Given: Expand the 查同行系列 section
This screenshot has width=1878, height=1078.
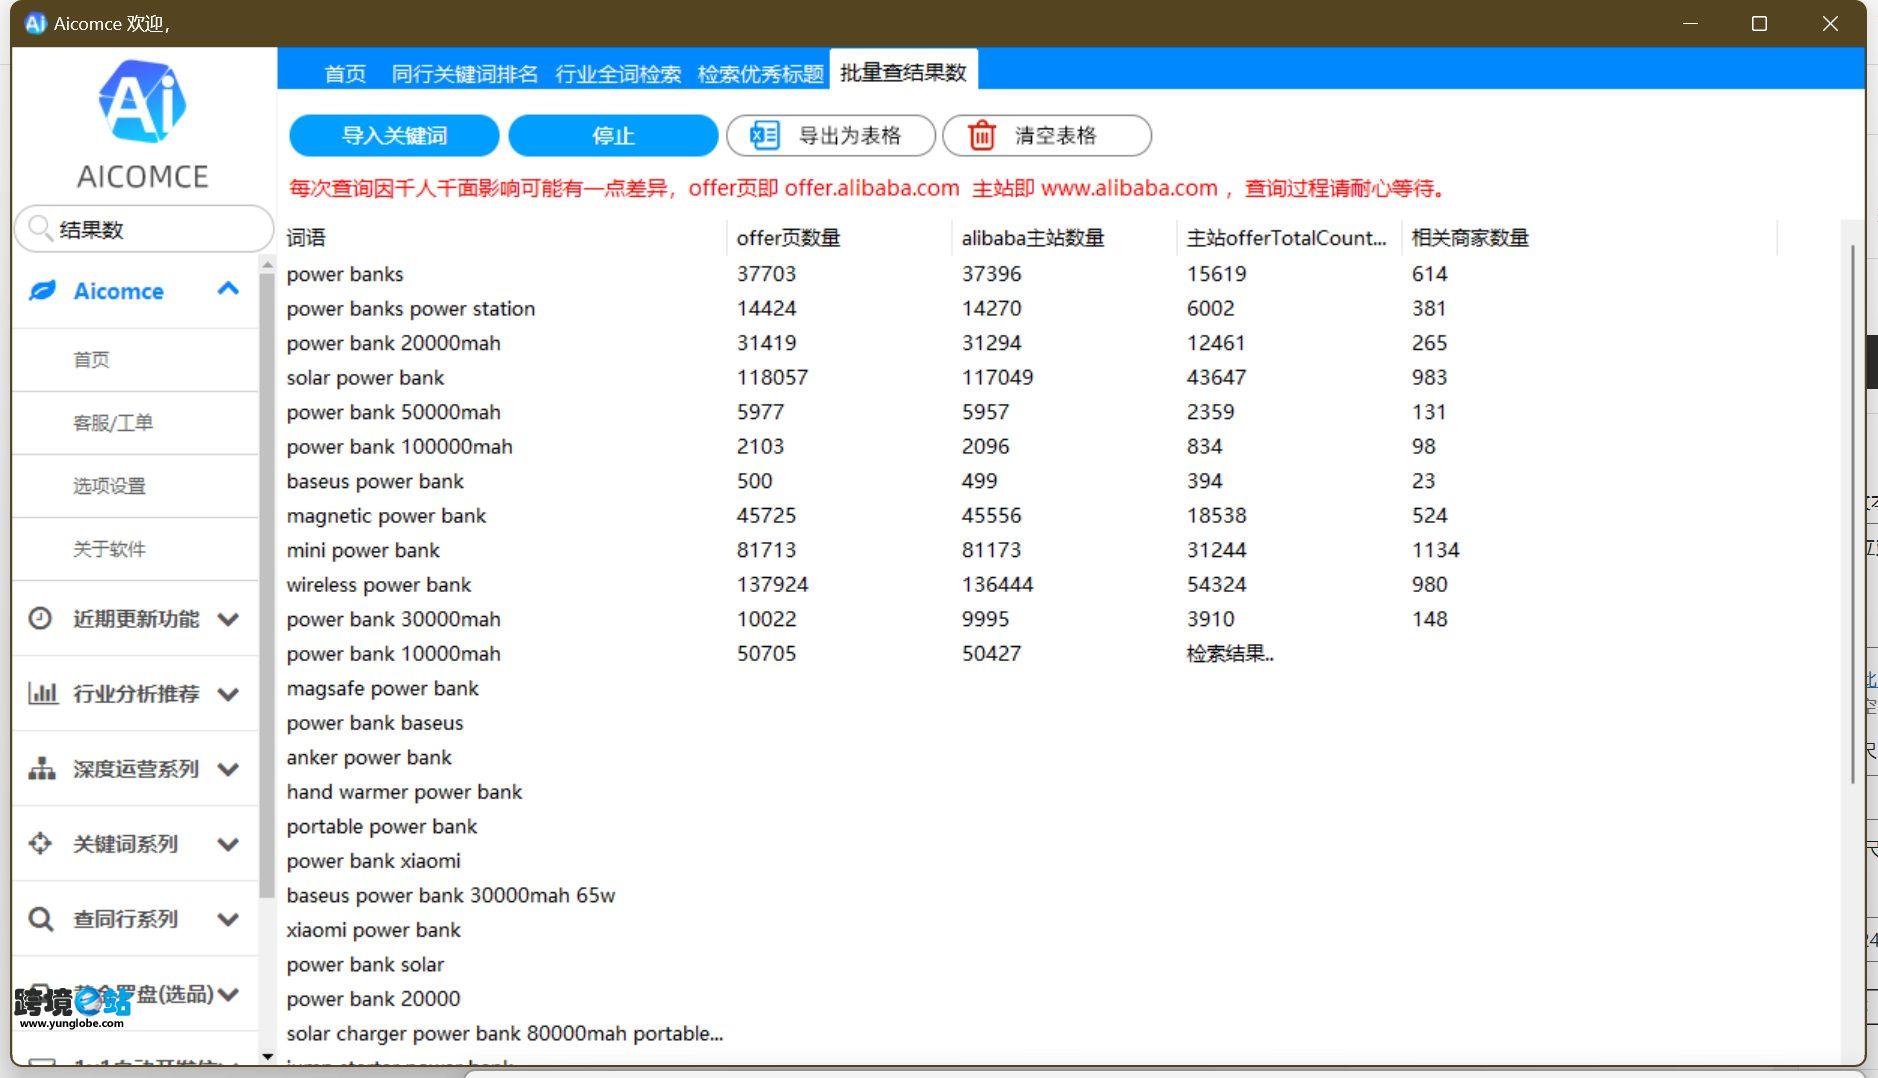Looking at the screenshot, I should (228, 919).
